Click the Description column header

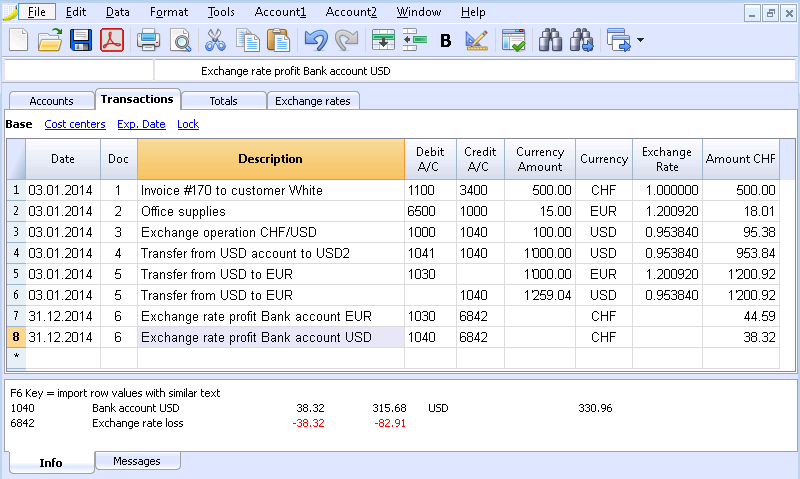pyautogui.click(x=270, y=159)
